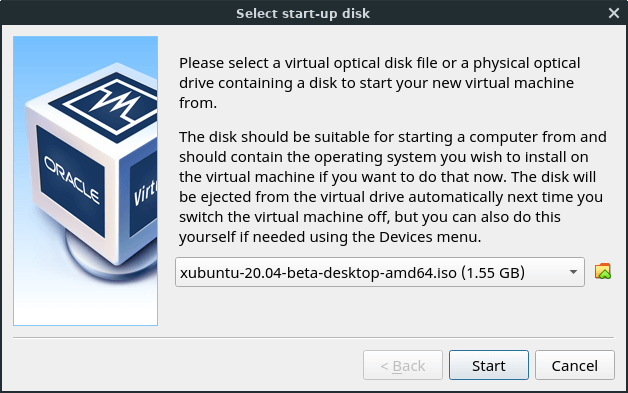Start the virtual machine with the Start button
The height and width of the screenshot is (393, 628).
point(489,365)
